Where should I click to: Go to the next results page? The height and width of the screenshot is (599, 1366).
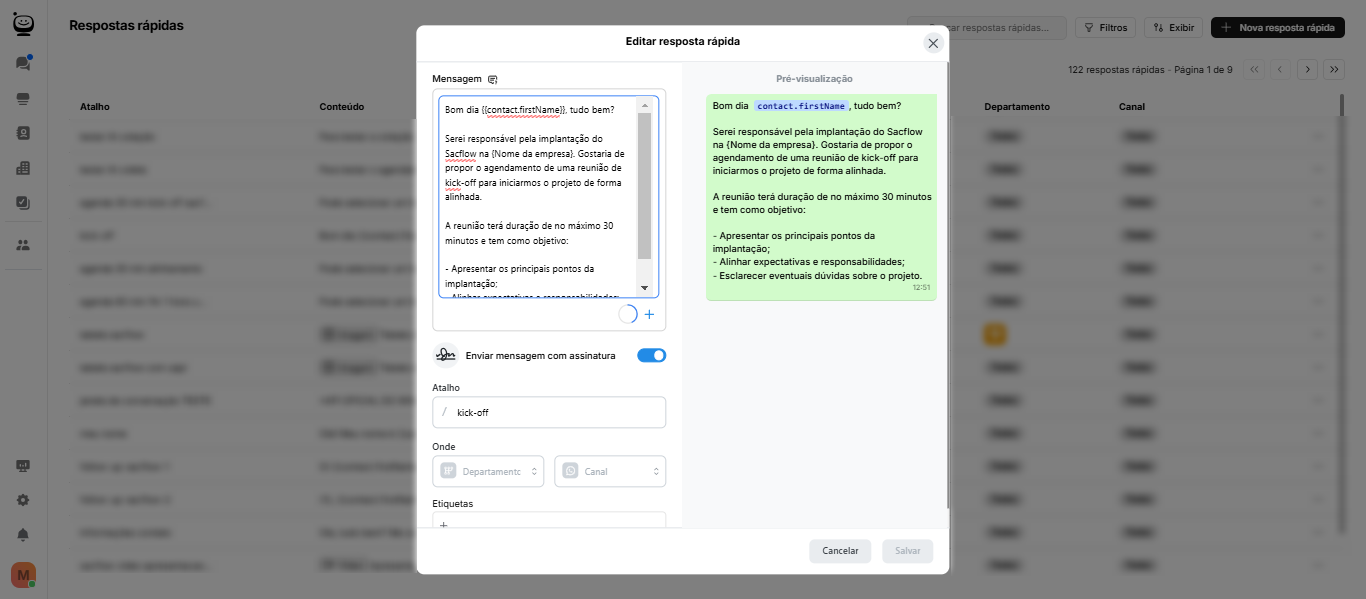1307,69
